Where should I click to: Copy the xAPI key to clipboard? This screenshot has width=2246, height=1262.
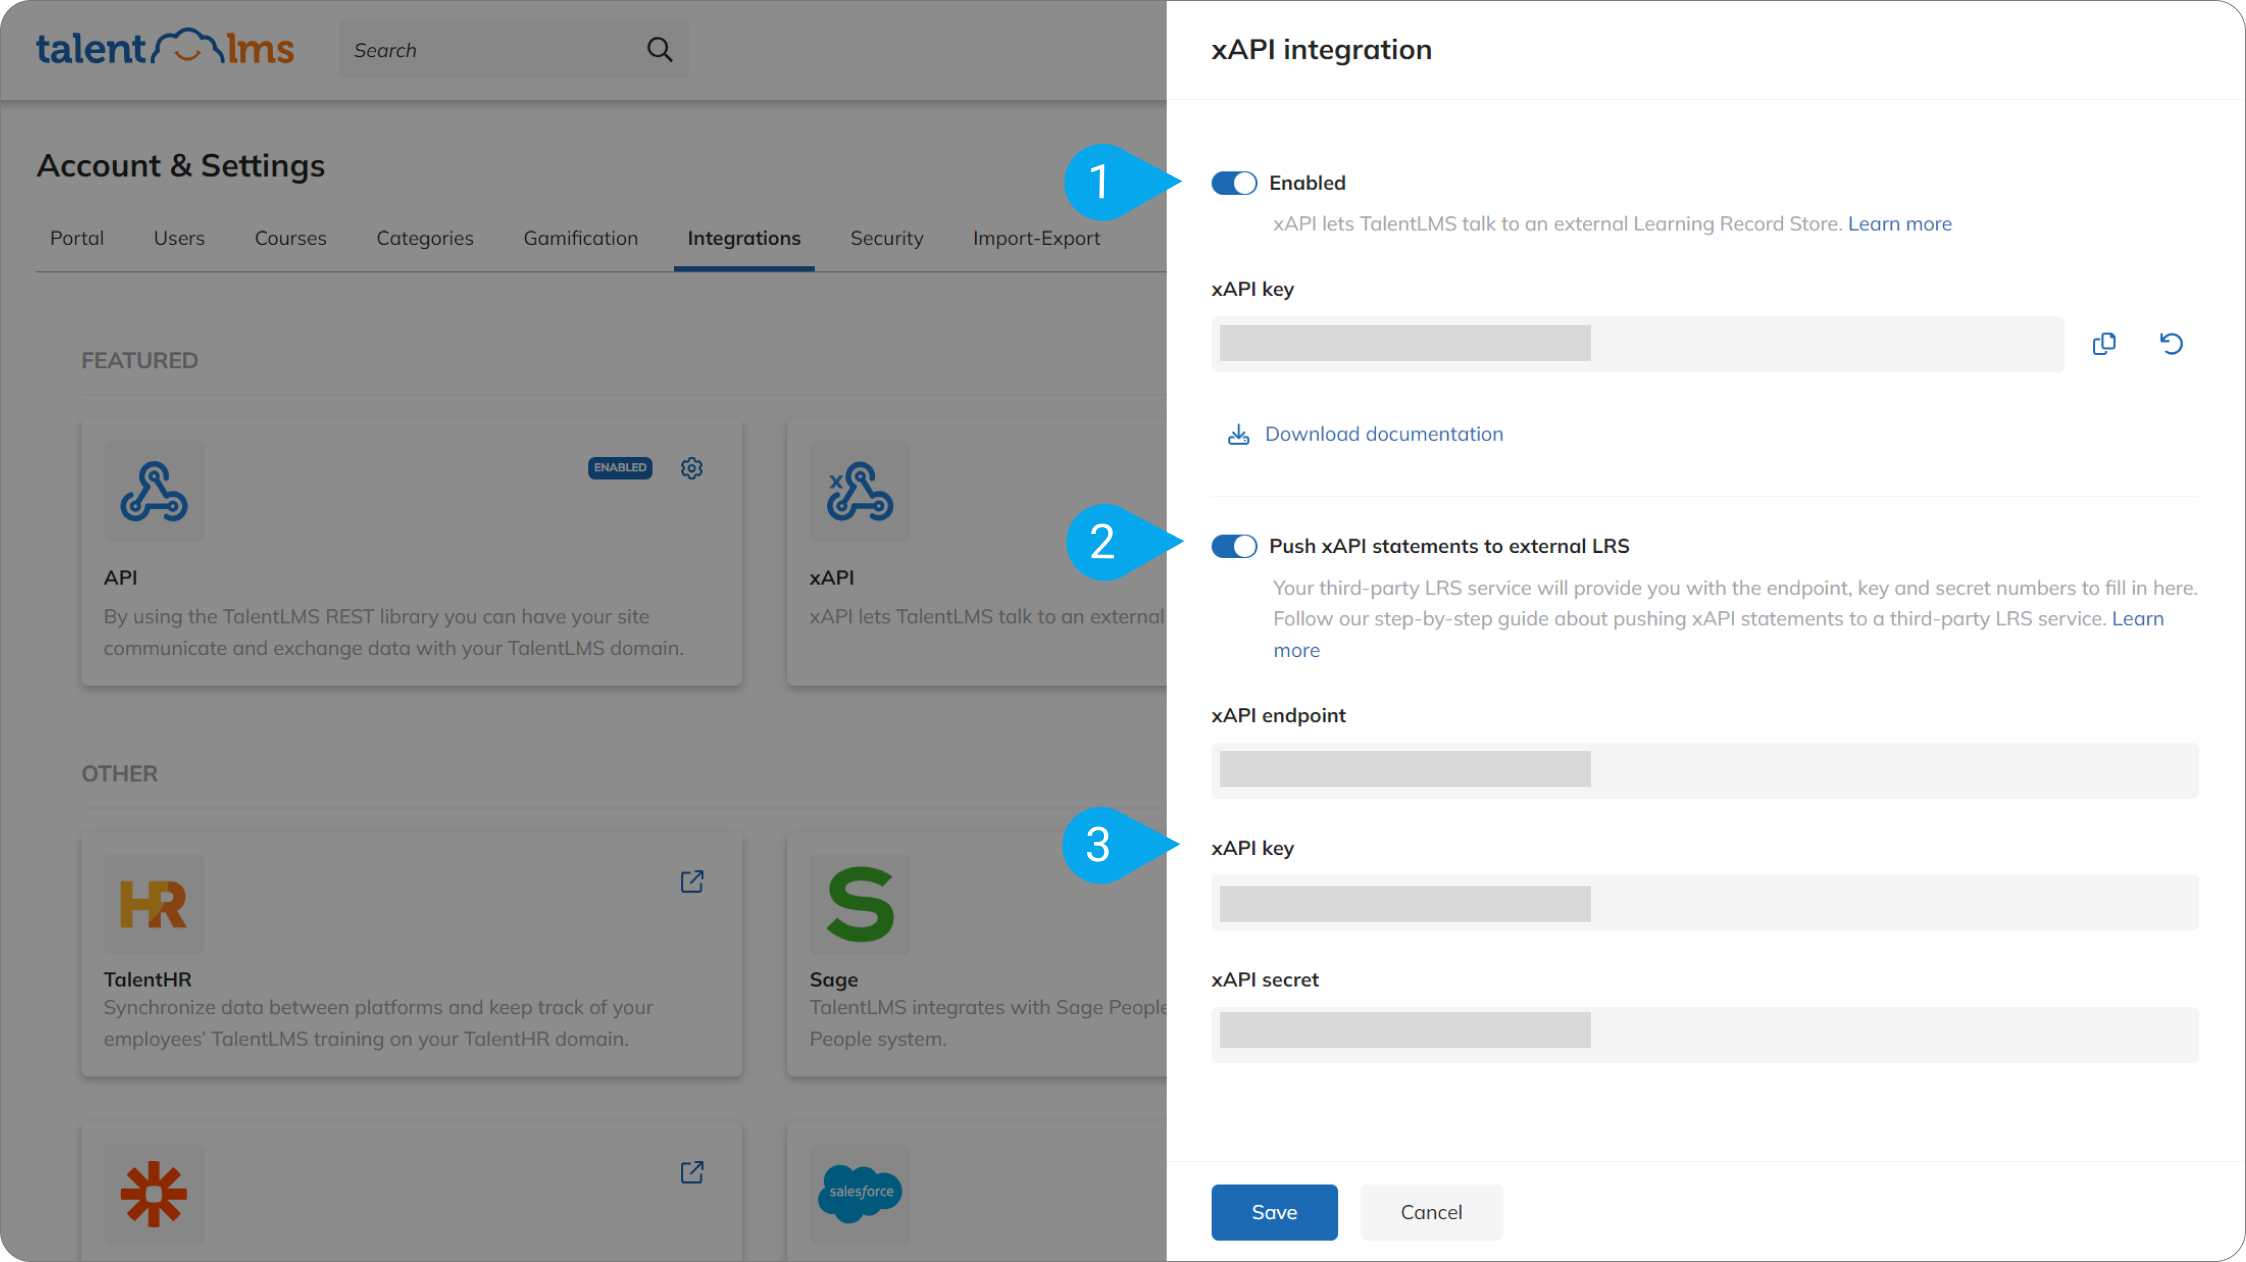click(2104, 344)
